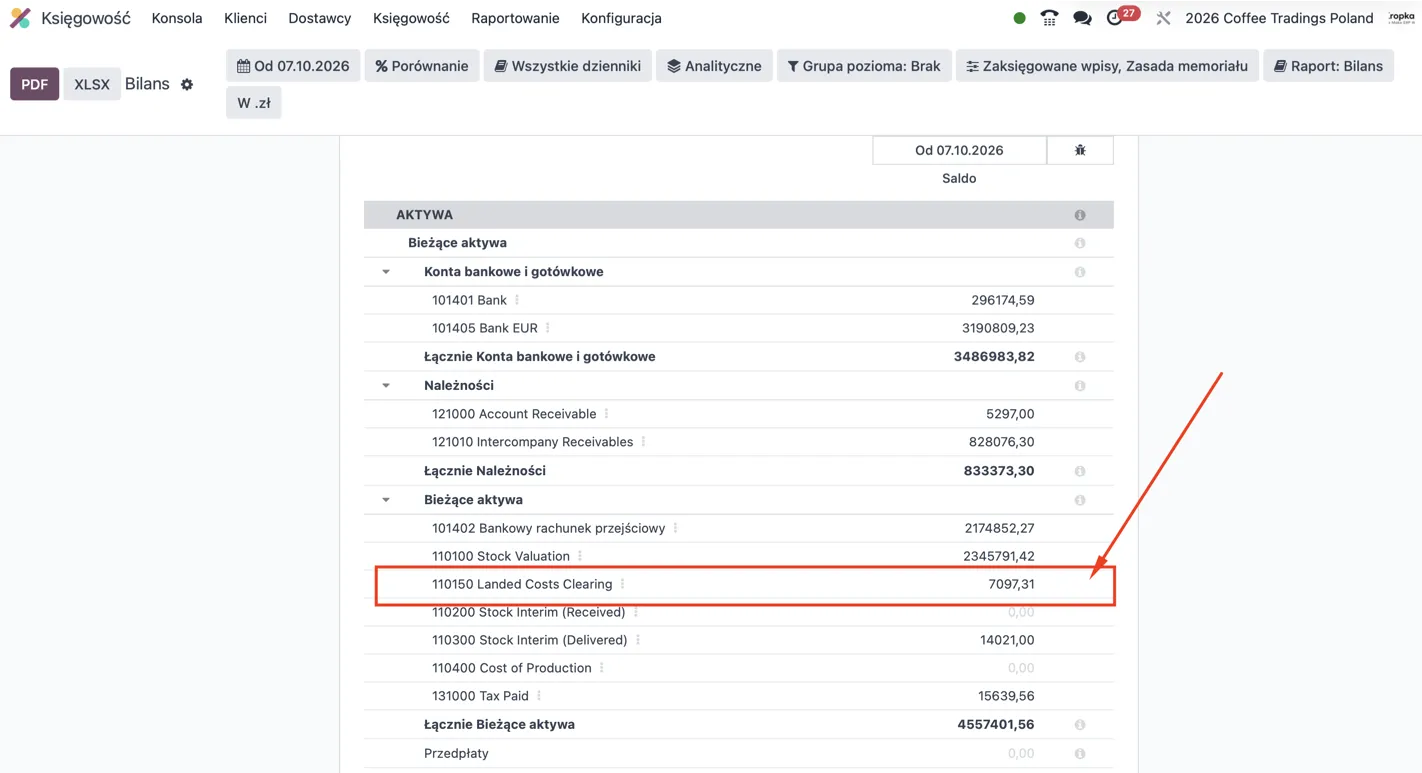This screenshot has height=773, width=1422.
Task: Show info for Łącznie Należności row
Action: (1080, 471)
